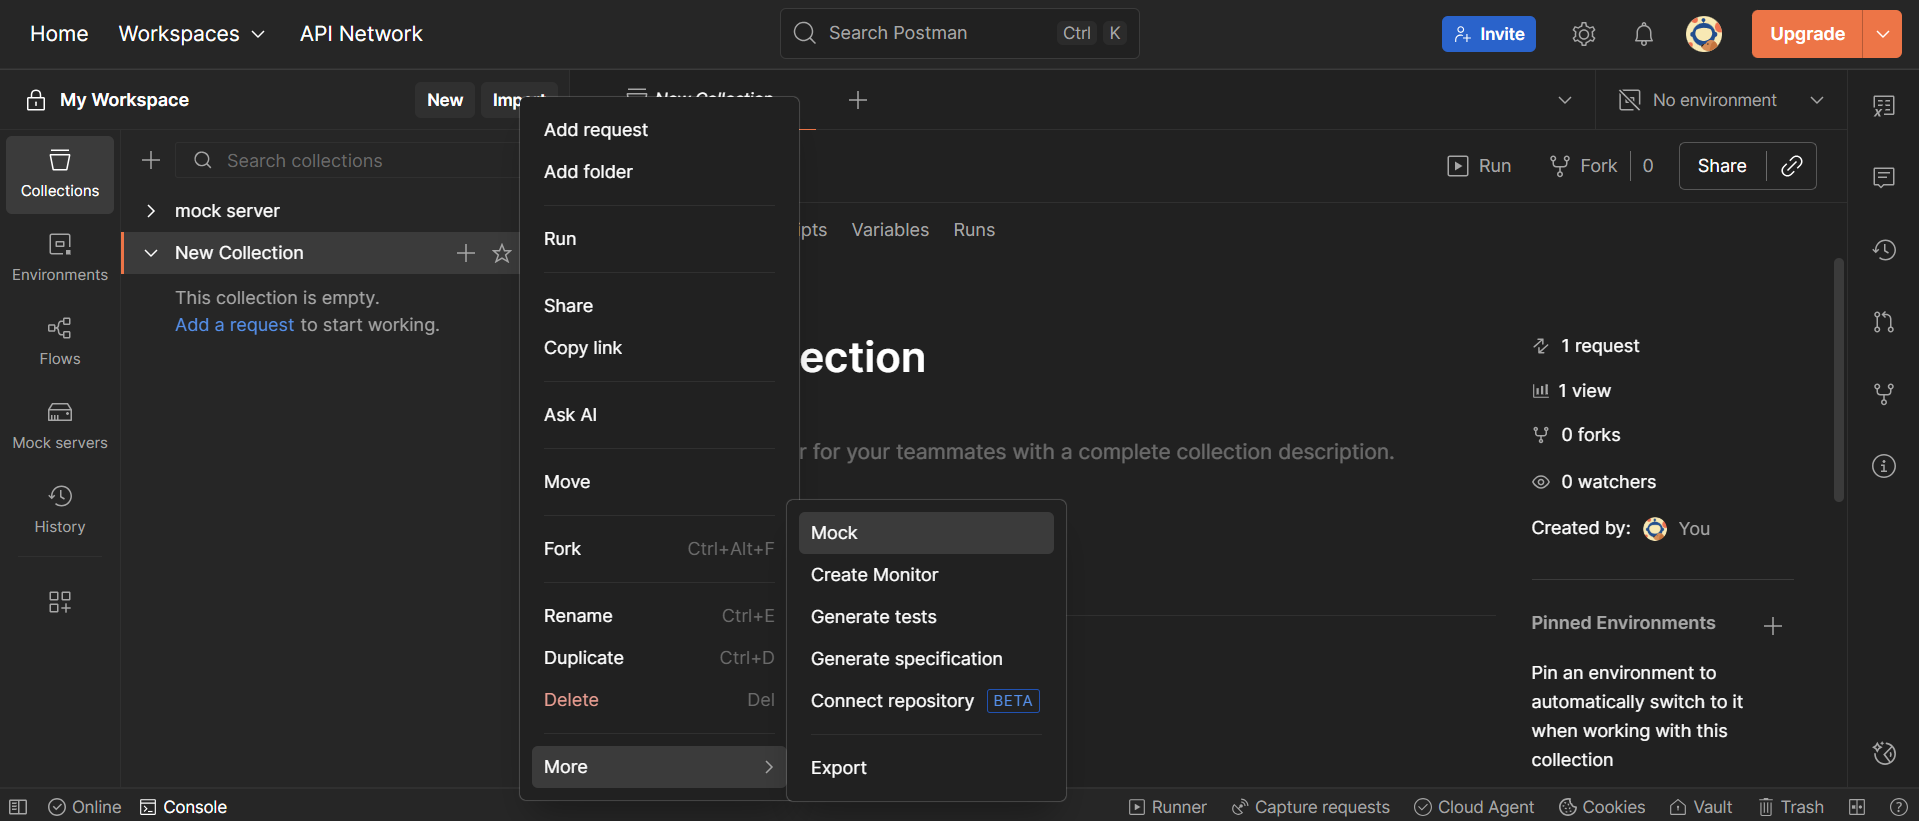Open the More submenu
The width and height of the screenshot is (1919, 821).
[659, 767]
